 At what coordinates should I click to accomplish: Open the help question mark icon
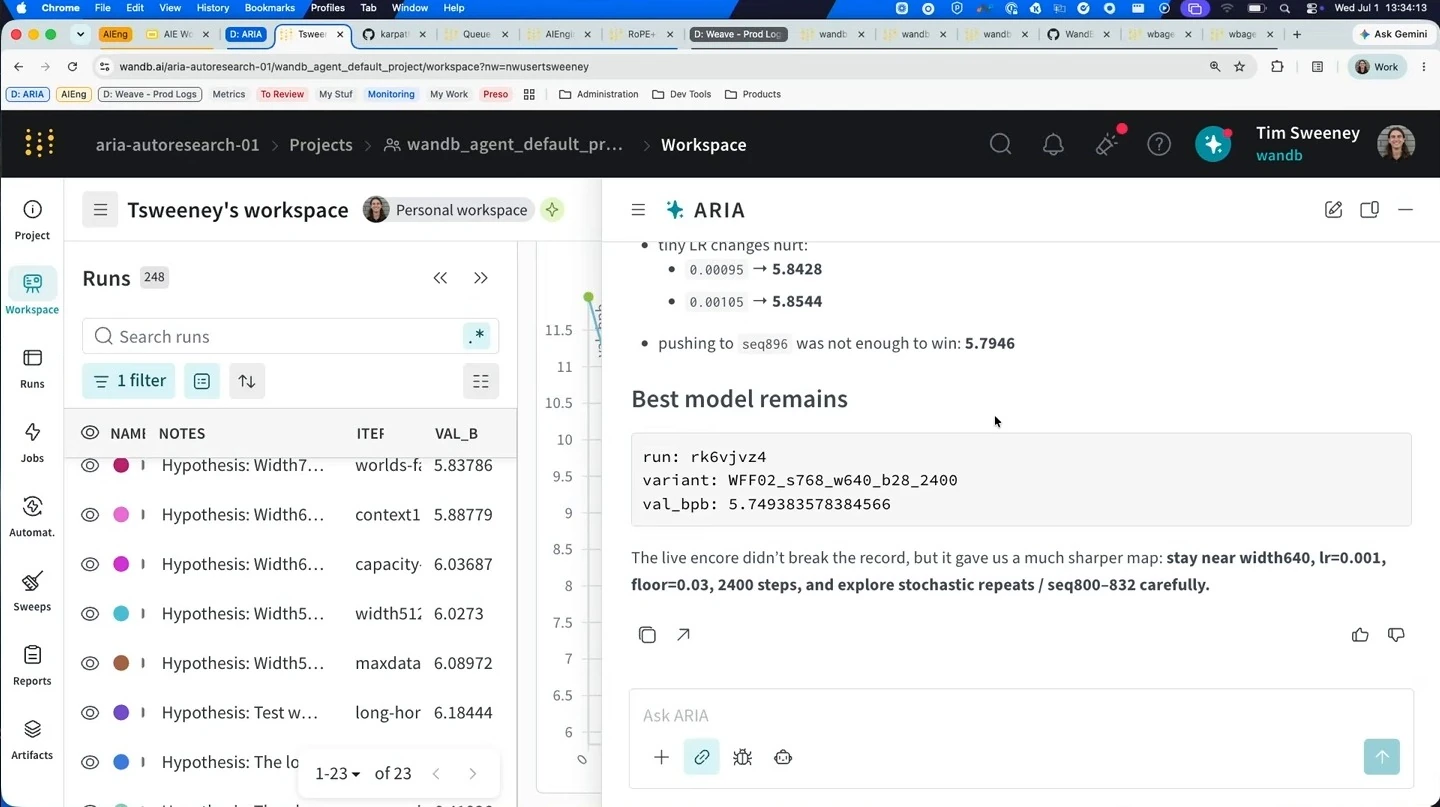tap(1159, 144)
